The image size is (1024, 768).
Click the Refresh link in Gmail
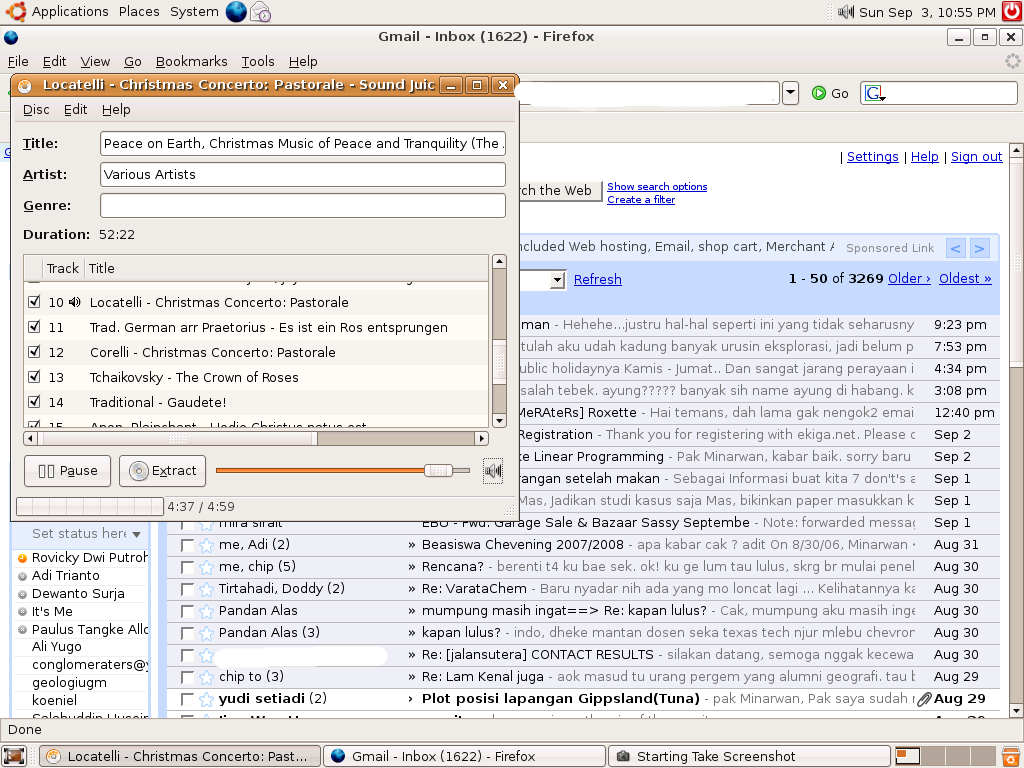pos(598,280)
